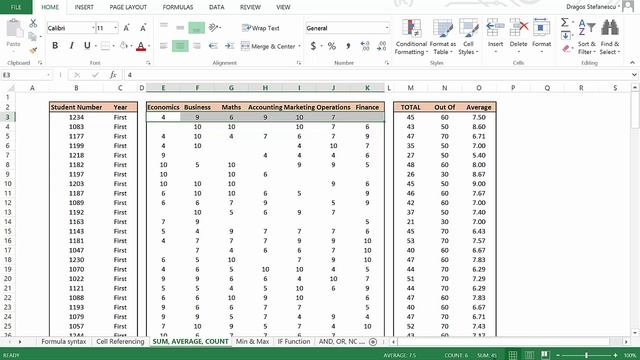Toggle Top Align
The image size is (640, 360).
point(164,26)
